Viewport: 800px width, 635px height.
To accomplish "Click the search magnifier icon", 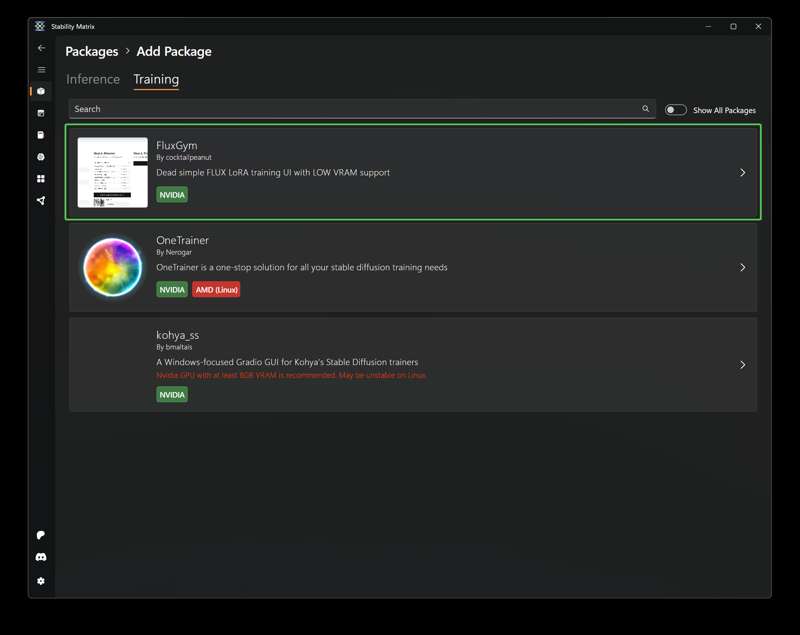I will 646,109.
